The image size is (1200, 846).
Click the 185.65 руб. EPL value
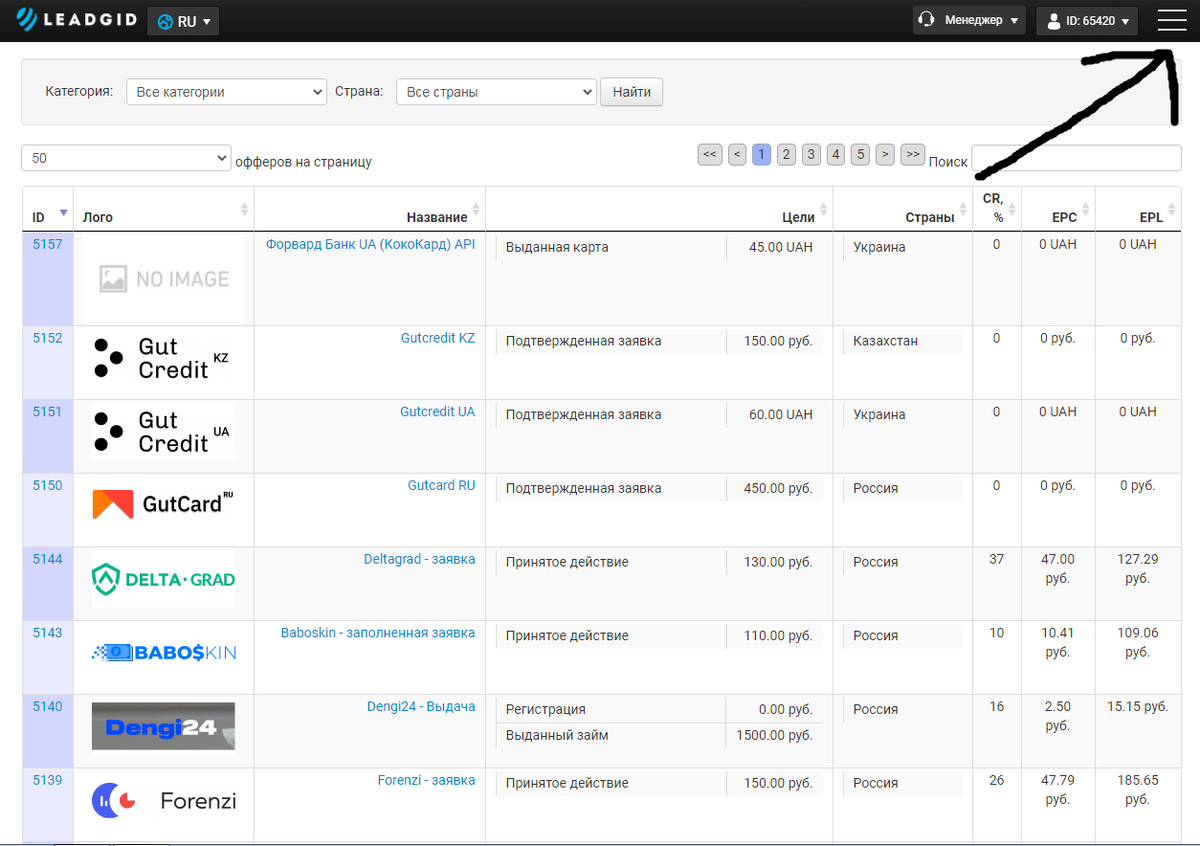click(1138, 790)
